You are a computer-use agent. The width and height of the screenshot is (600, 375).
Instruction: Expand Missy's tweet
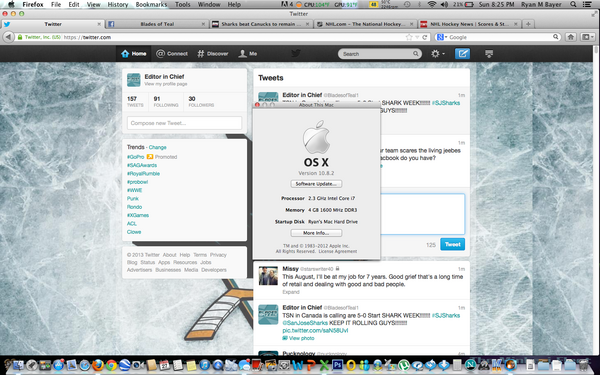click(291, 292)
